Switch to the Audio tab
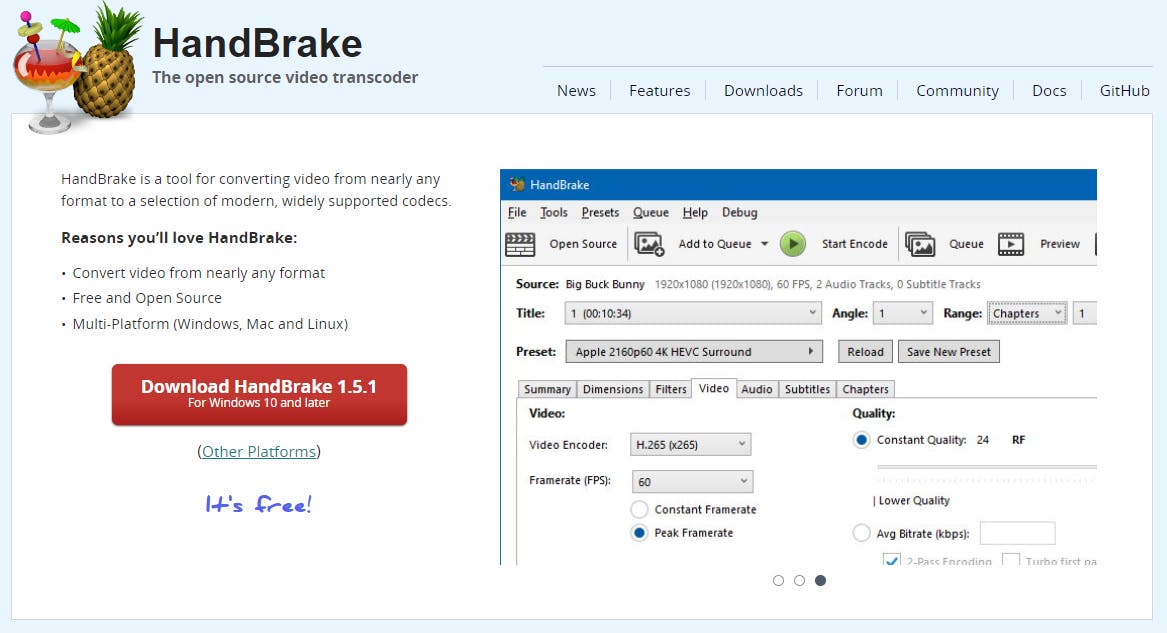The image size is (1167, 633). (756, 389)
